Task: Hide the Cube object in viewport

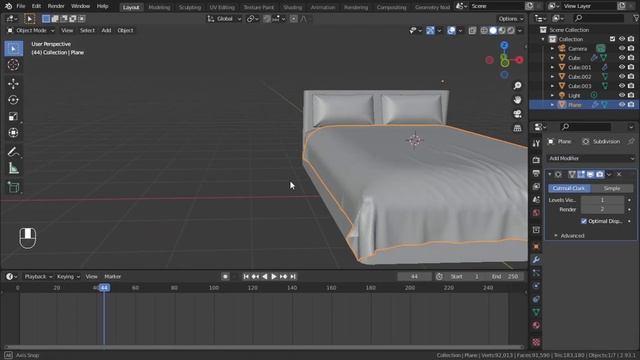Action: [x=622, y=58]
